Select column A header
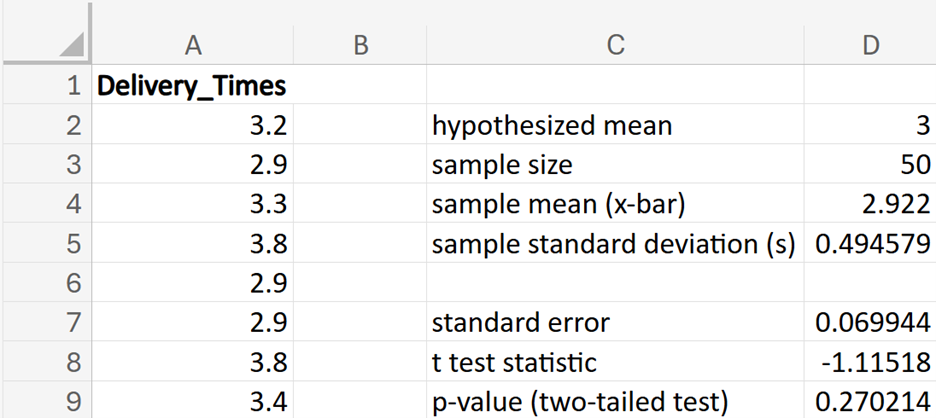 (193, 44)
